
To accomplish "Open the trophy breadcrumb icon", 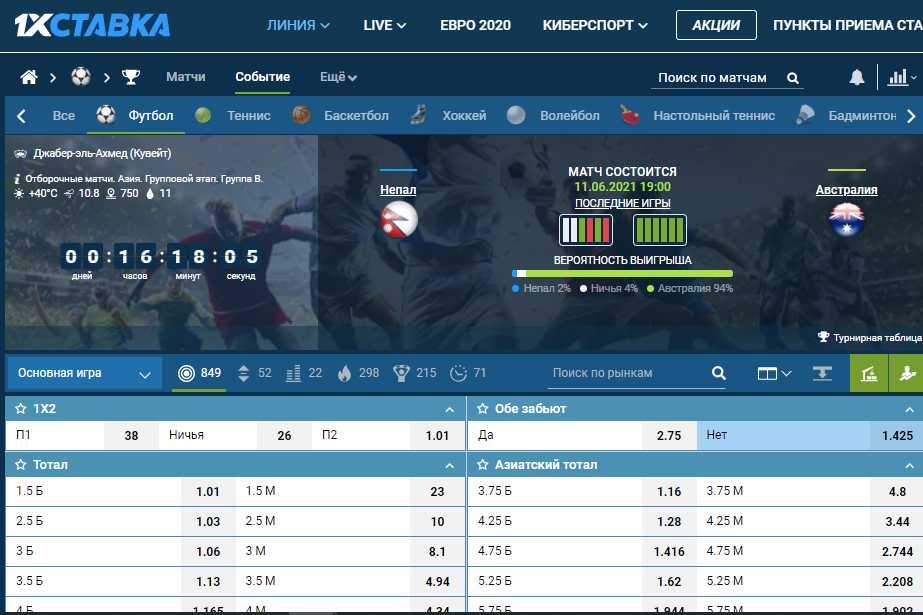I will pyautogui.click(x=131, y=77).
